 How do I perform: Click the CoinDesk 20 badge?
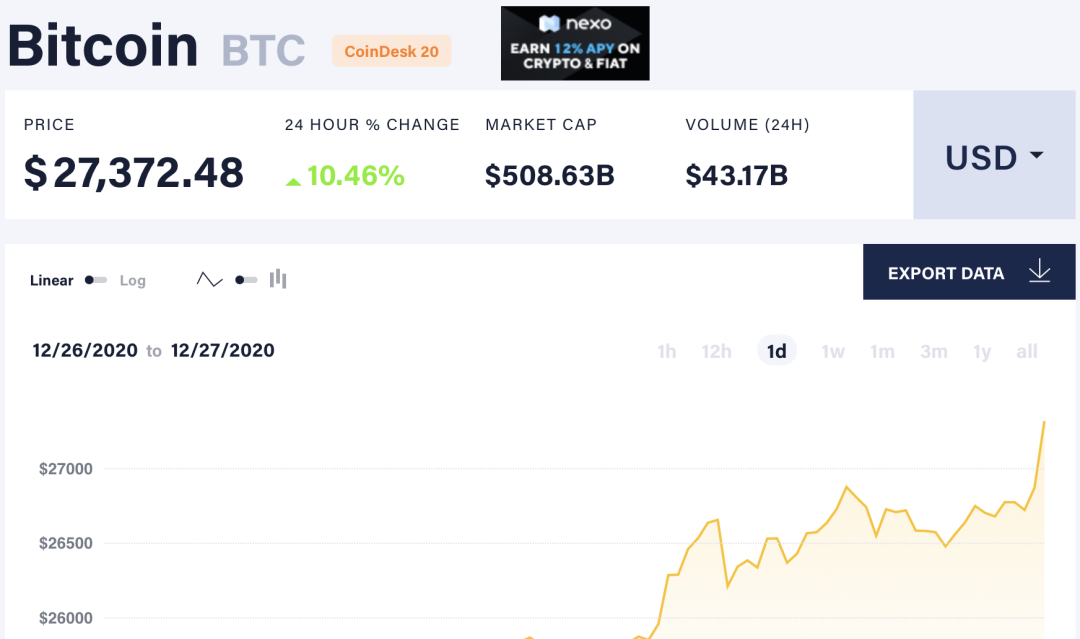[x=391, y=51]
